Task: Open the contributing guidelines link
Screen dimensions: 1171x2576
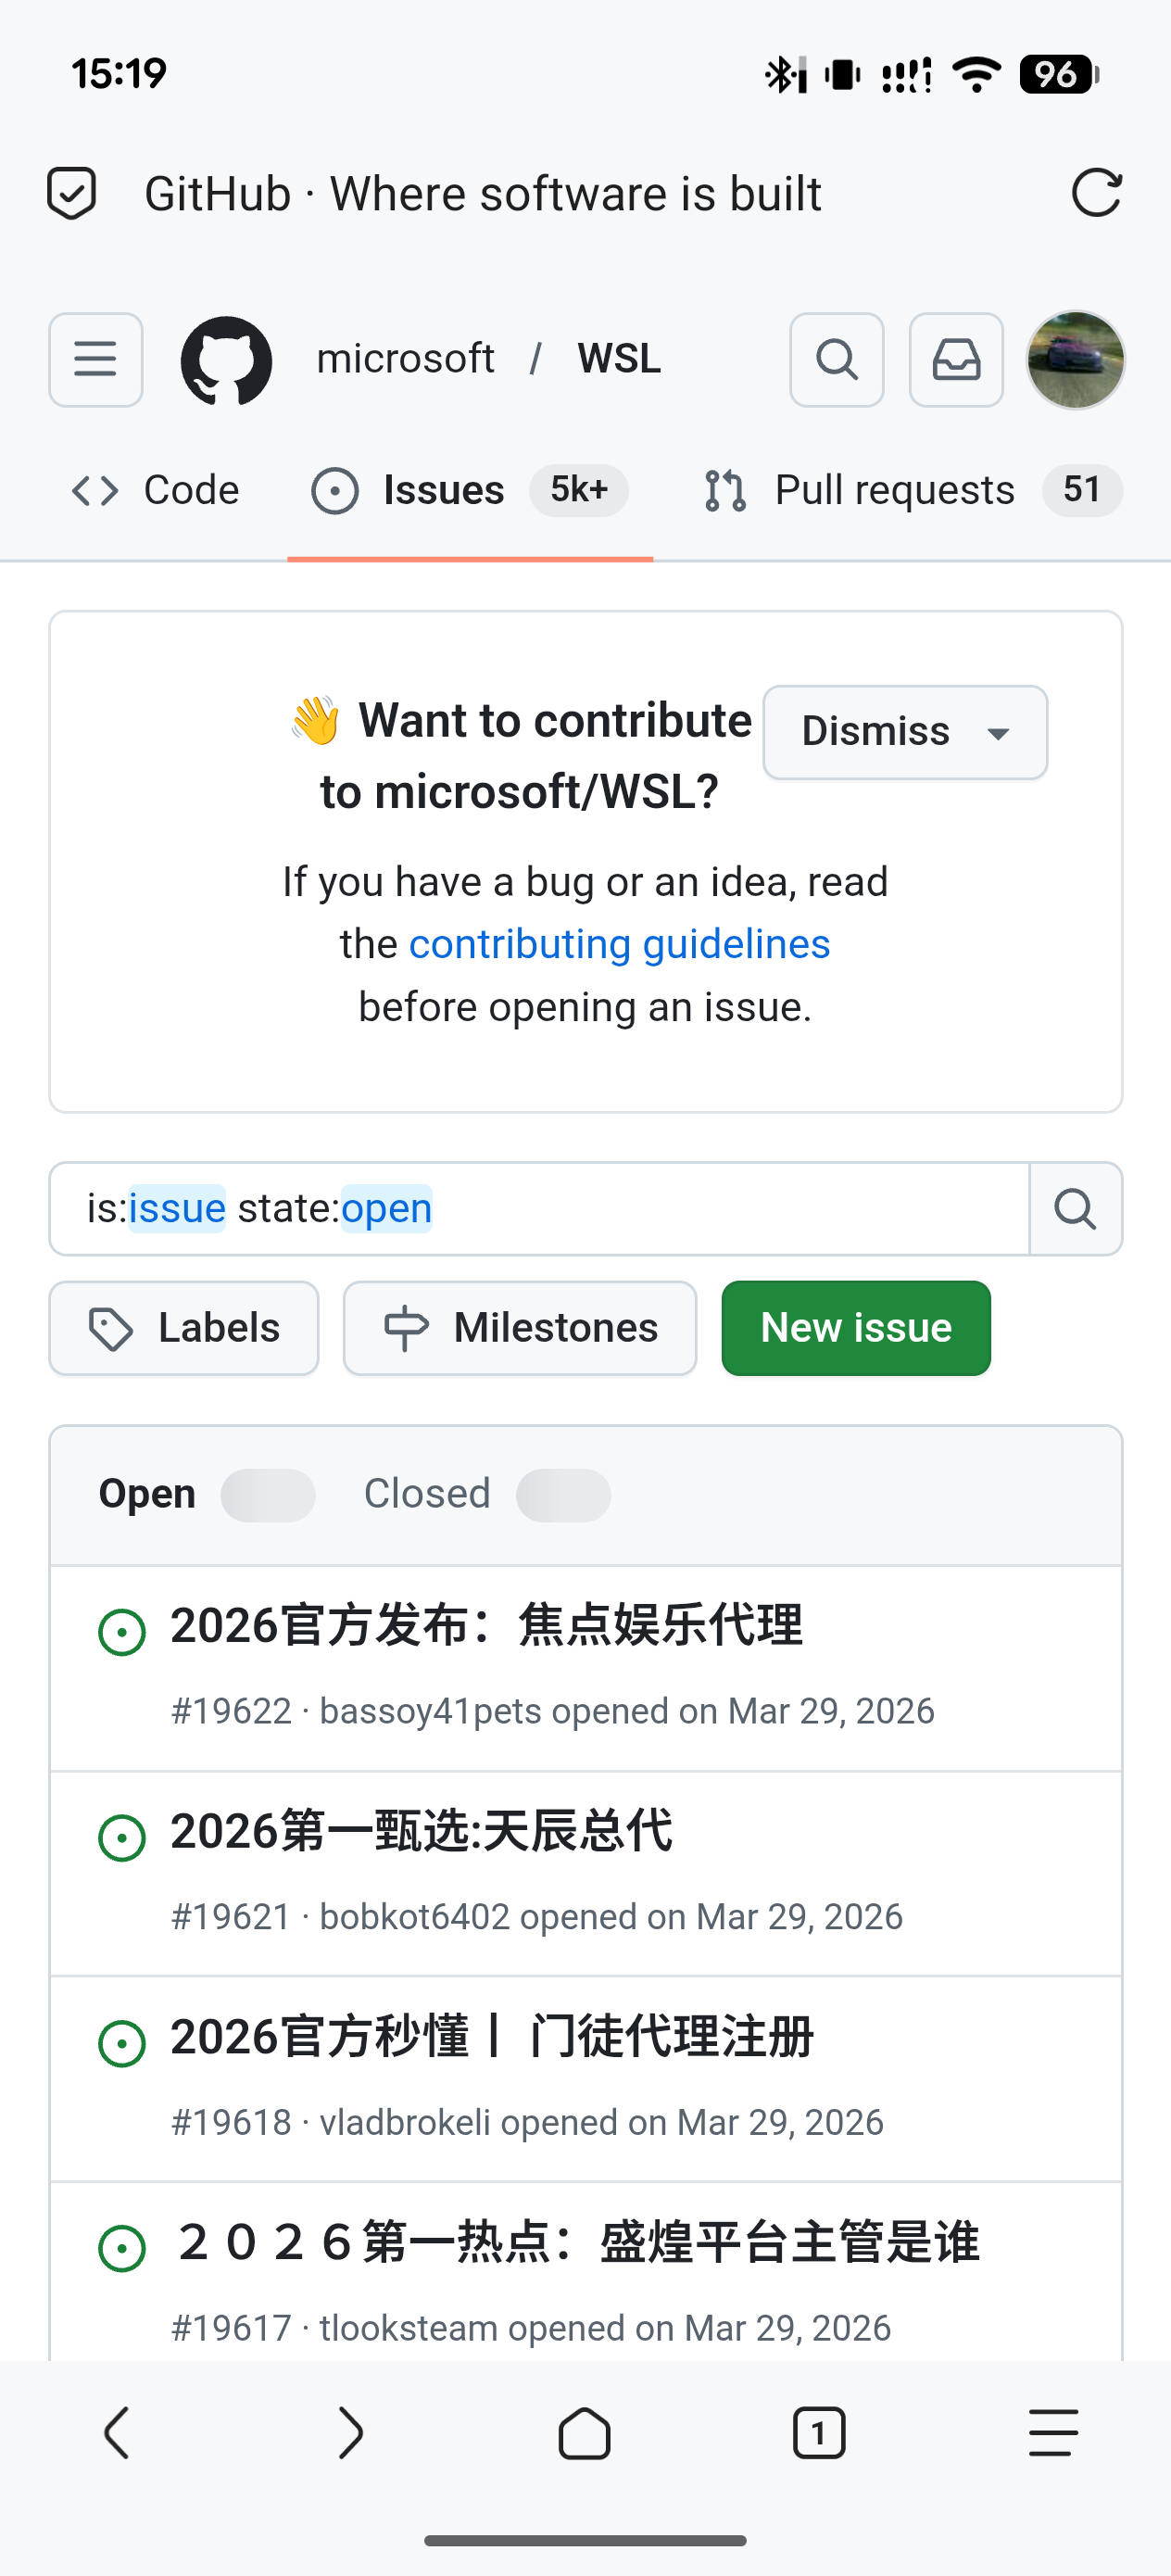Action: (x=618, y=942)
